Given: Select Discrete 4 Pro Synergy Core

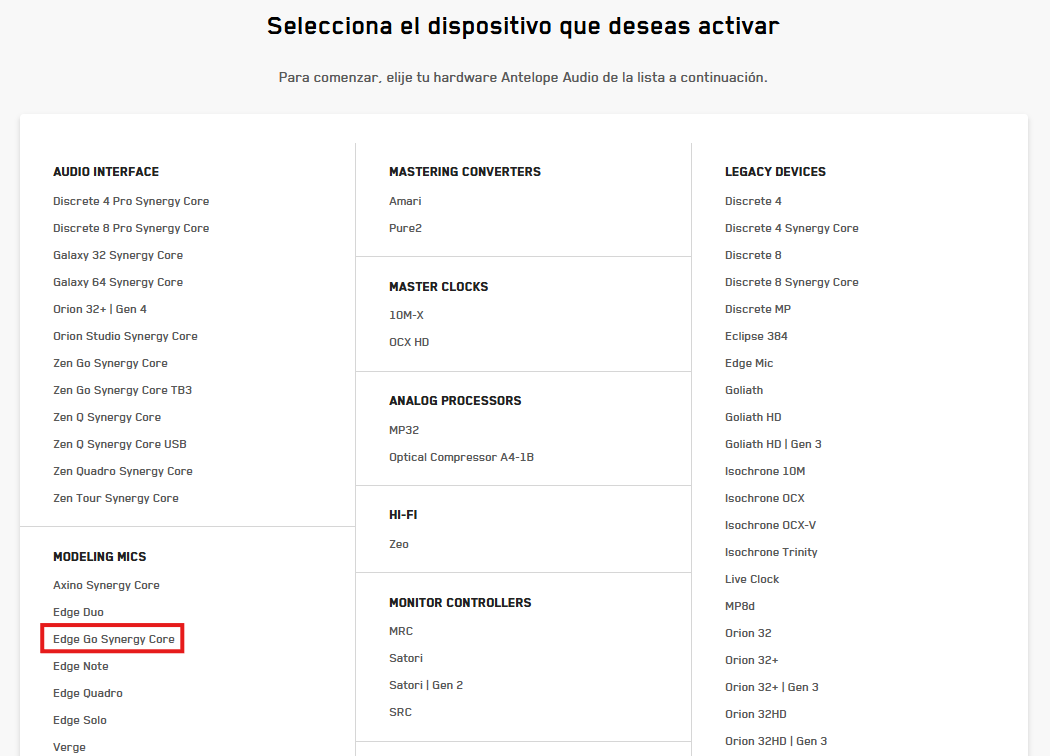Looking at the screenshot, I should [x=131, y=201].
